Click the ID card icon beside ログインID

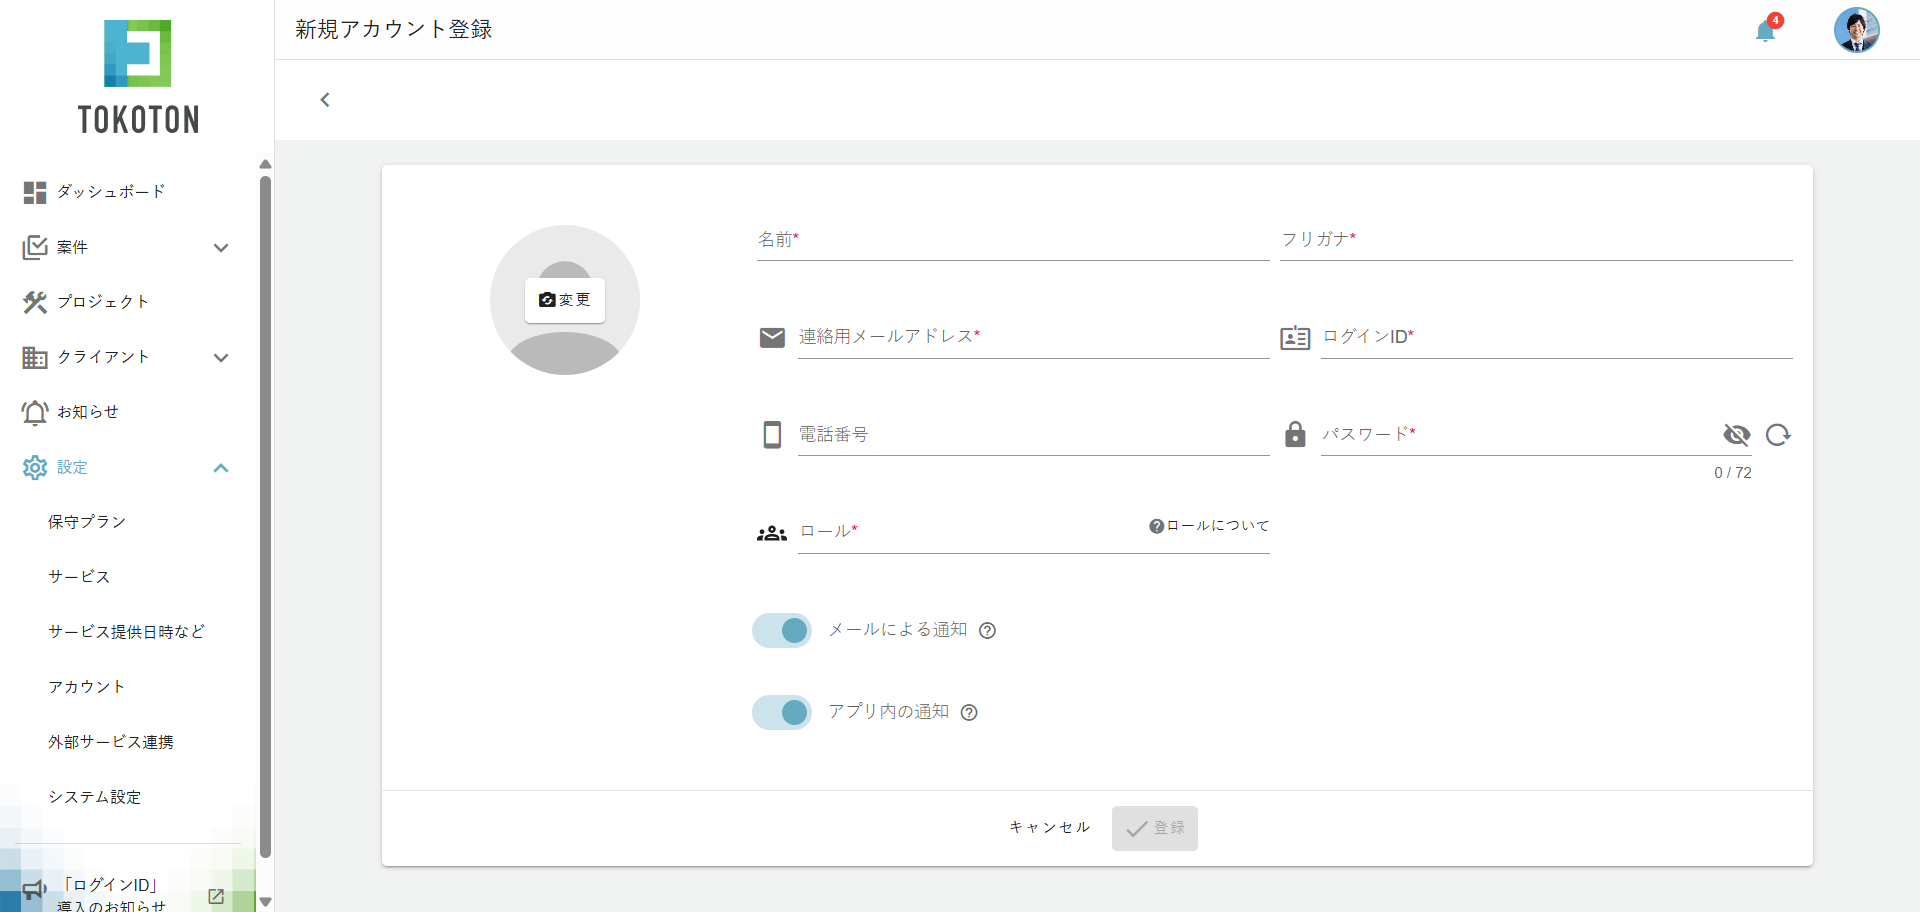coord(1295,338)
